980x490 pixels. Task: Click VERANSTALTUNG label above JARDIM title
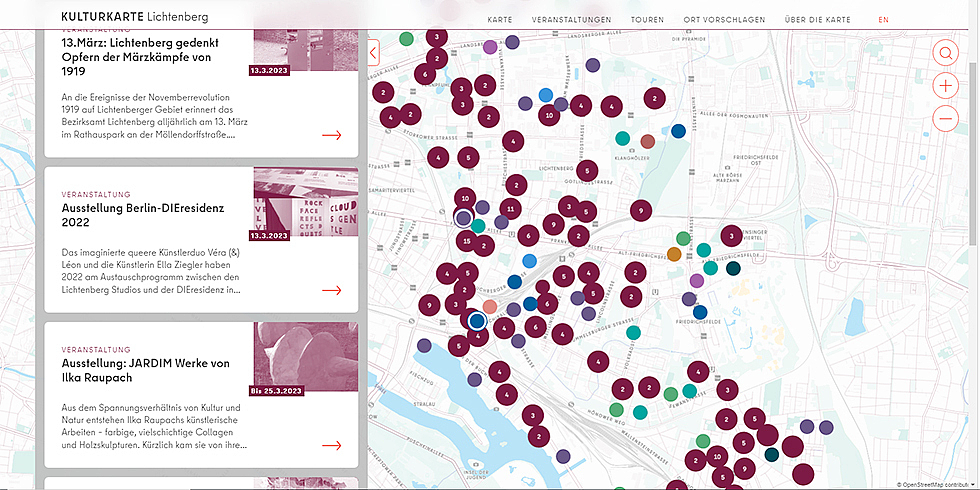click(96, 349)
